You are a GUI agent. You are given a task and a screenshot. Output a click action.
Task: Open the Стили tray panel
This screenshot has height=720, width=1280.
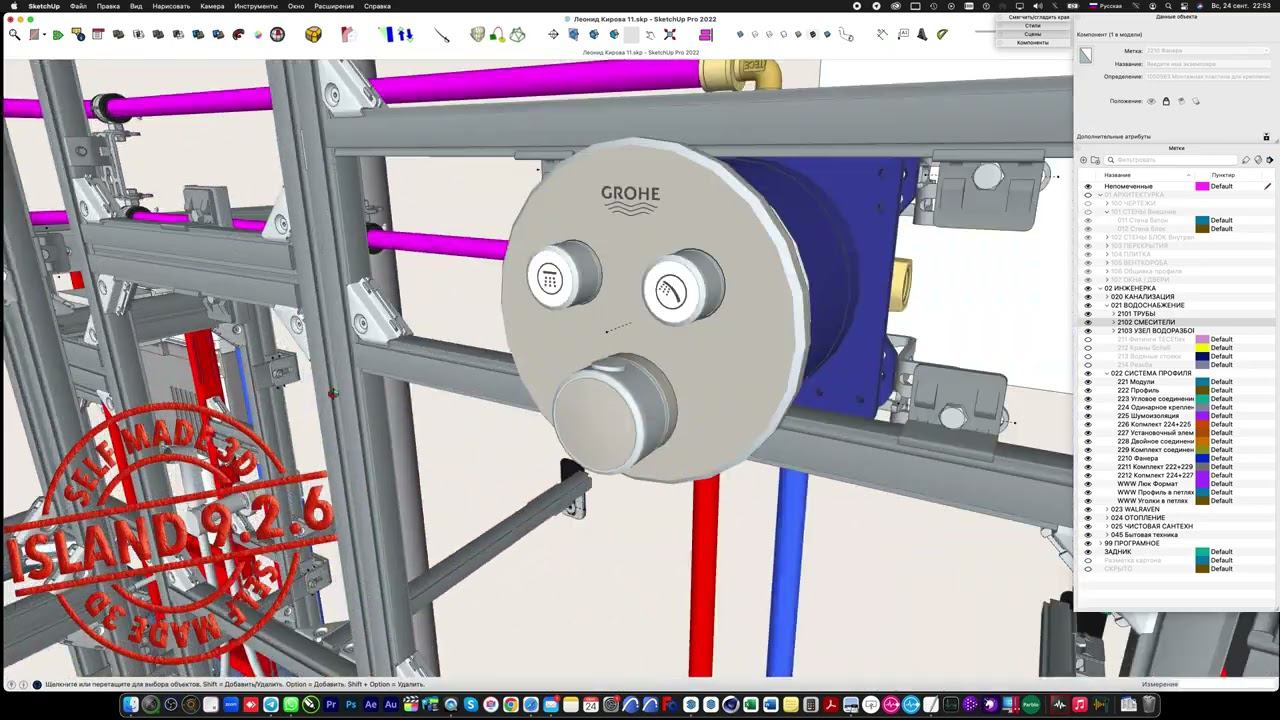1033,26
